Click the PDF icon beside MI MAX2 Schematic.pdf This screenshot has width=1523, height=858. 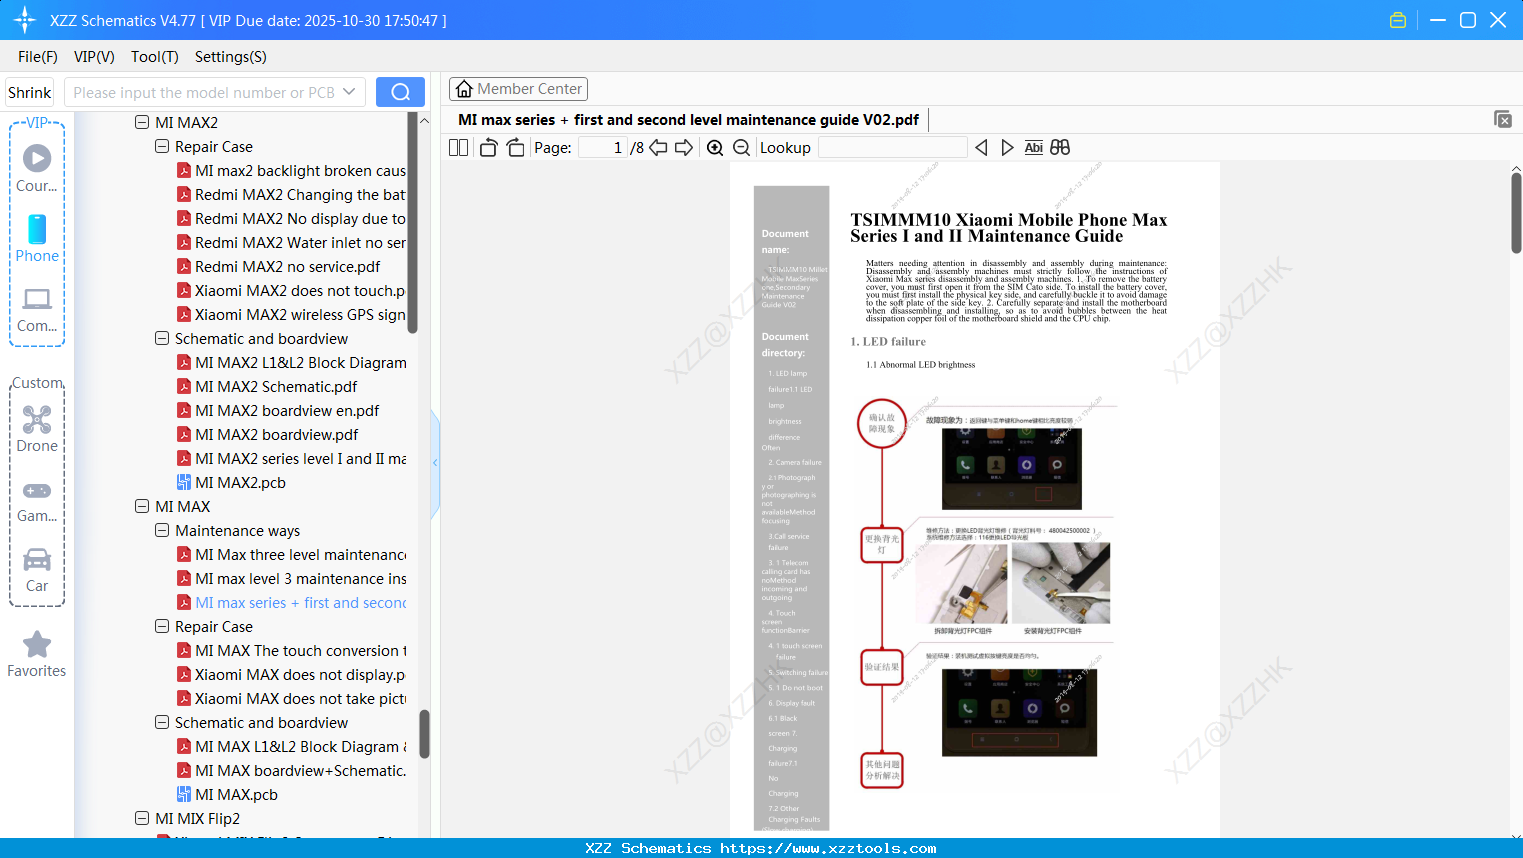pos(184,386)
